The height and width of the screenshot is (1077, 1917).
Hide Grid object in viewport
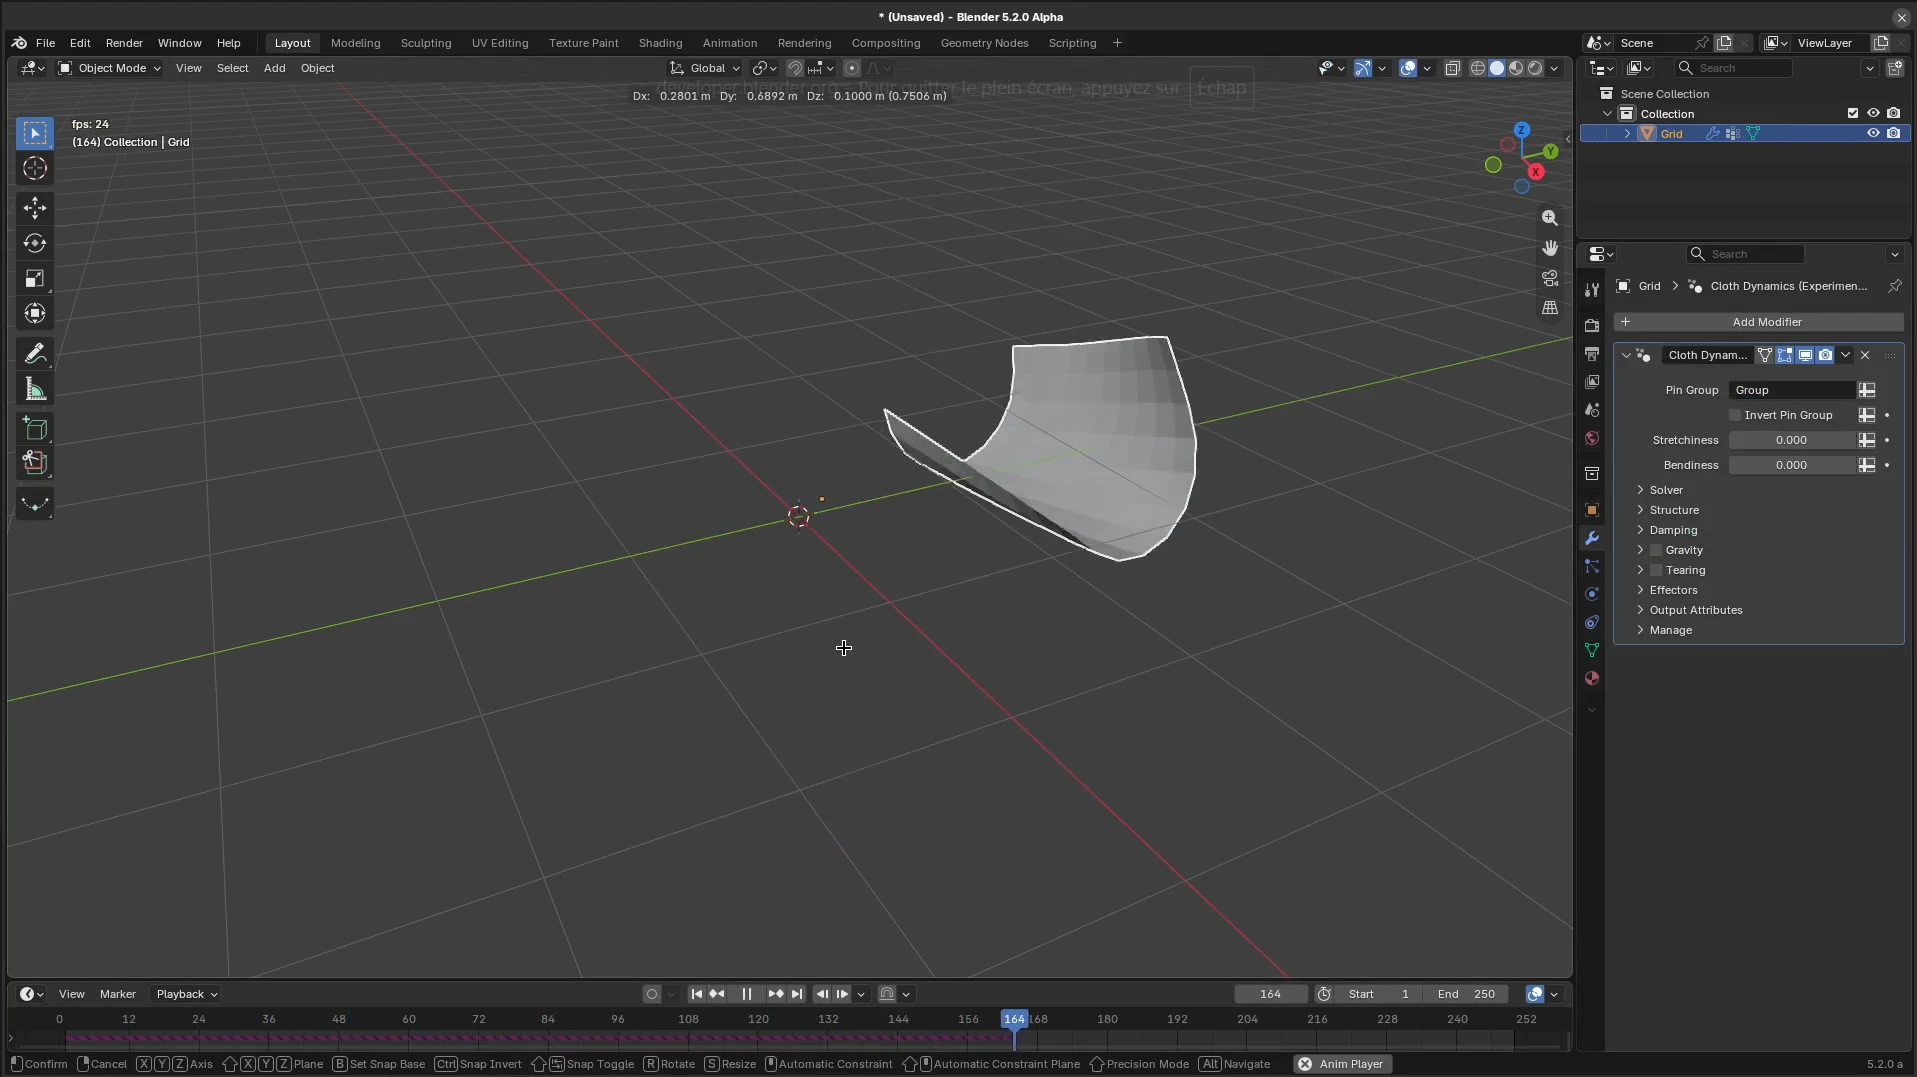(x=1873, y=133)
